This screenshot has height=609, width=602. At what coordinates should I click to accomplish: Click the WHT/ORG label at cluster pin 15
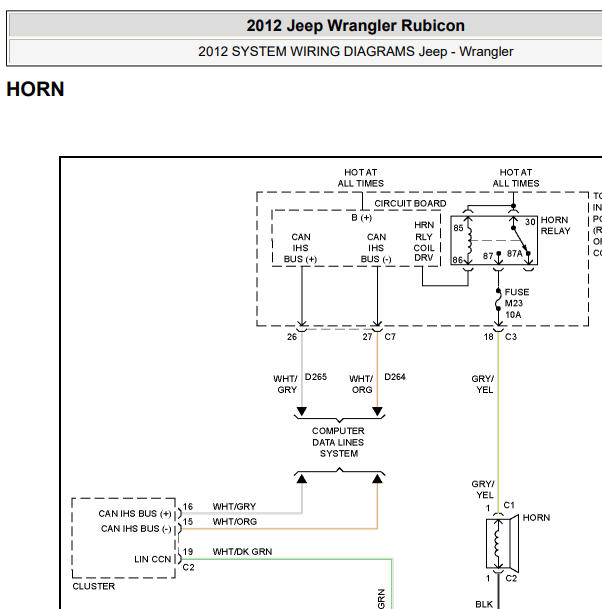click(x=235, y=522)
